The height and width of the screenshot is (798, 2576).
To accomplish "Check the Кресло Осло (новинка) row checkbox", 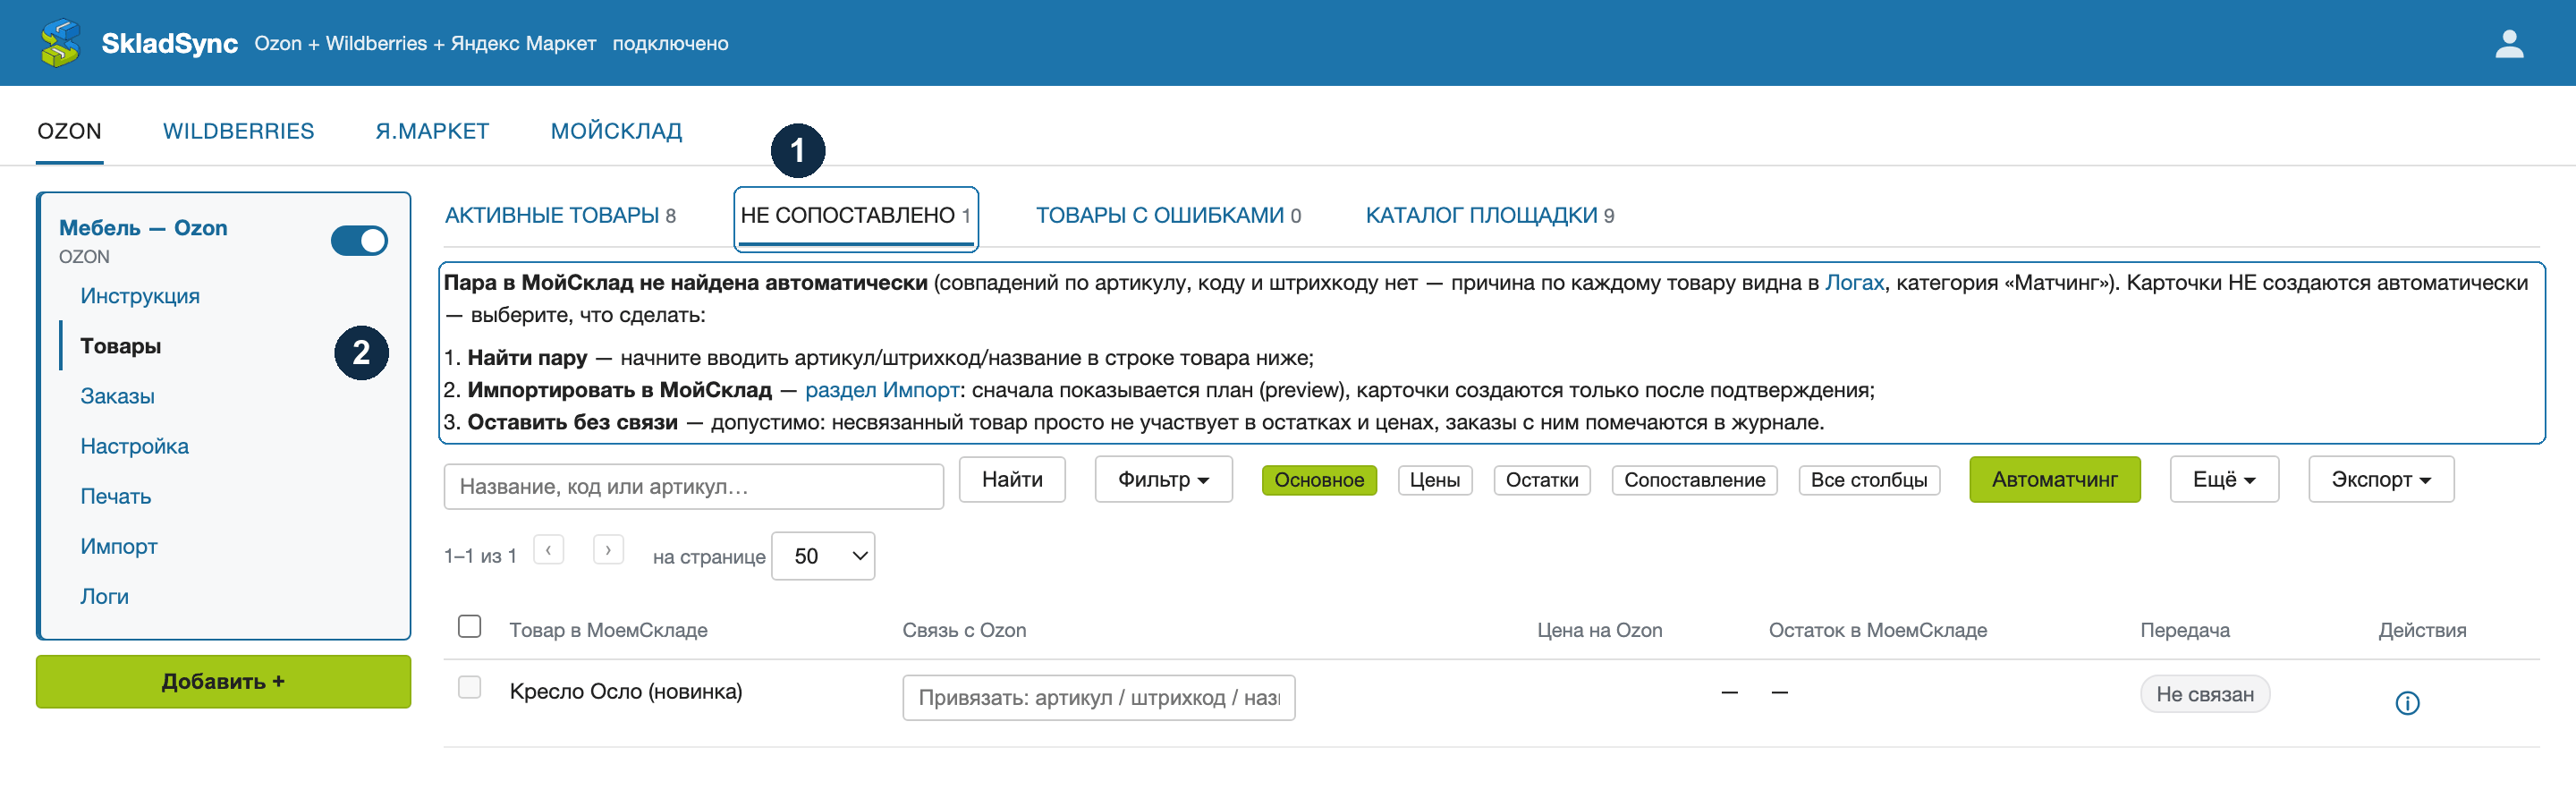I will 469,687.
